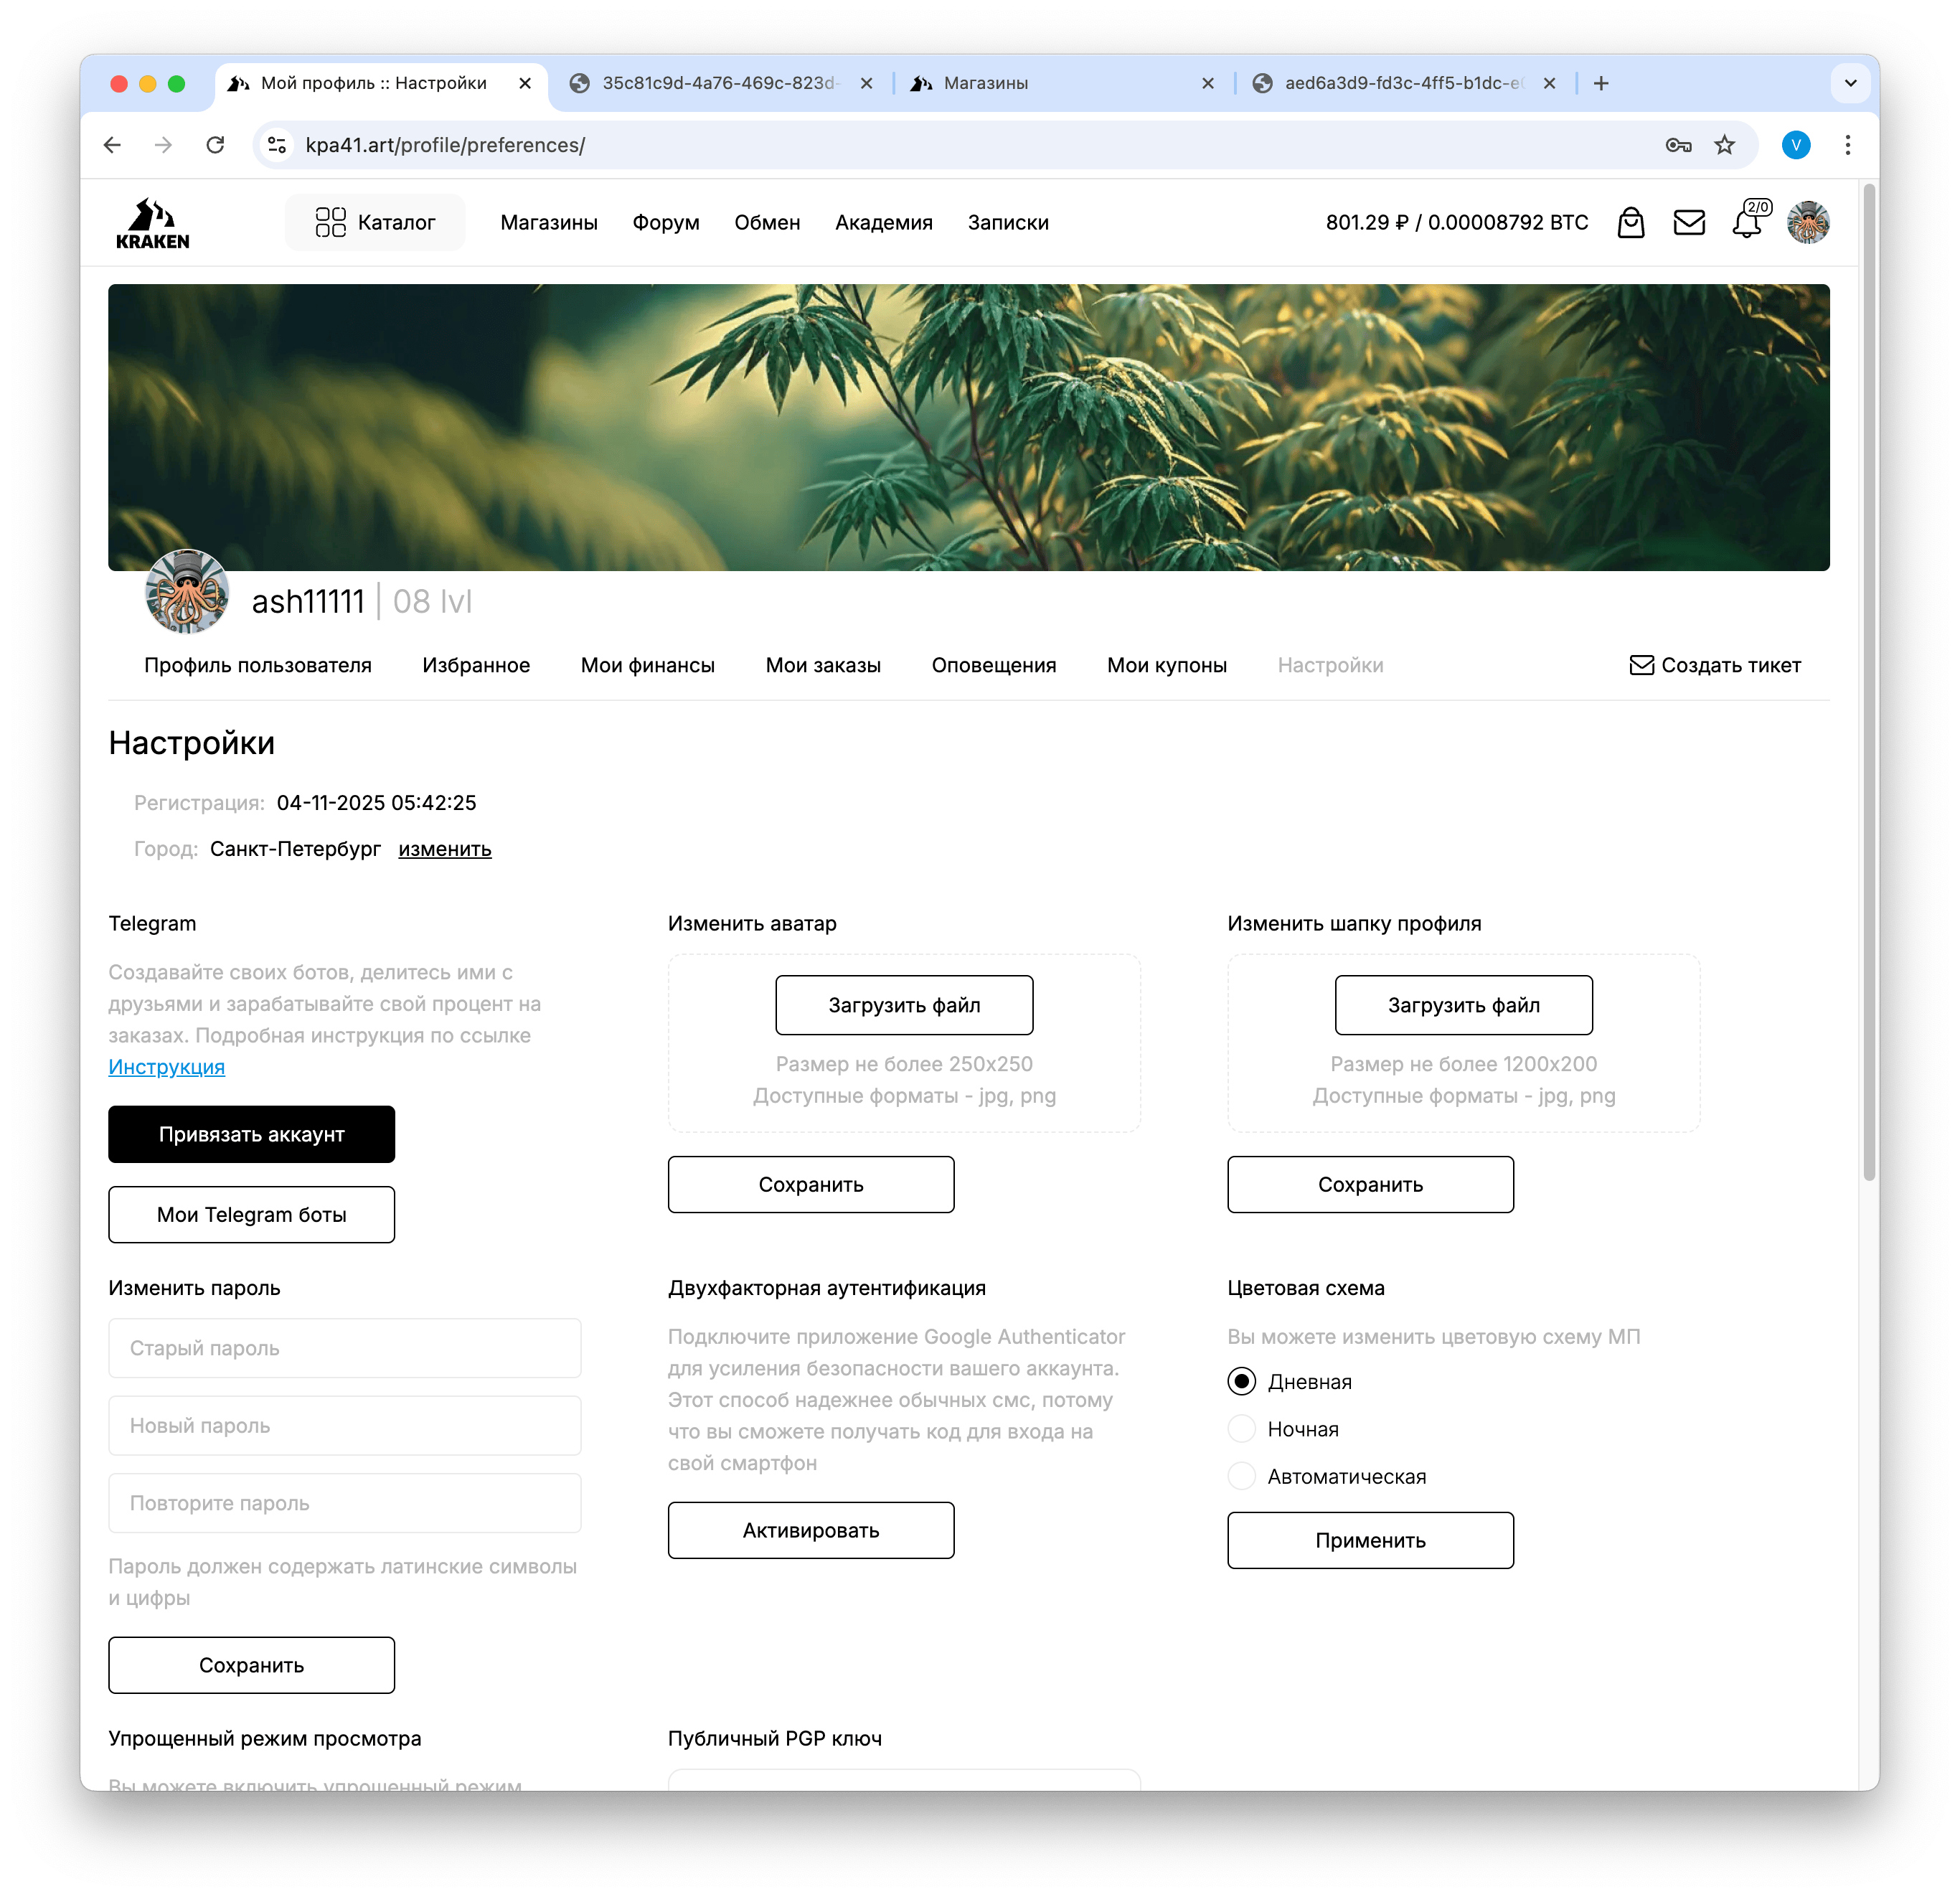Bookmark page with the star icon
The height and width of the screenshot is (1897, 1960).
point(1724,145)
